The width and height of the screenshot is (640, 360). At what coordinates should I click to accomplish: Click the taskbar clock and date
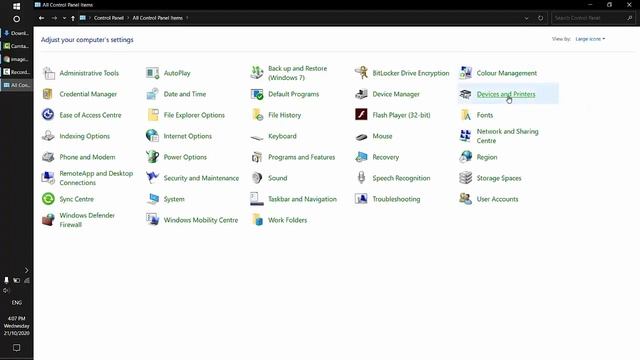pyautogui.click(x=17, y=326)
